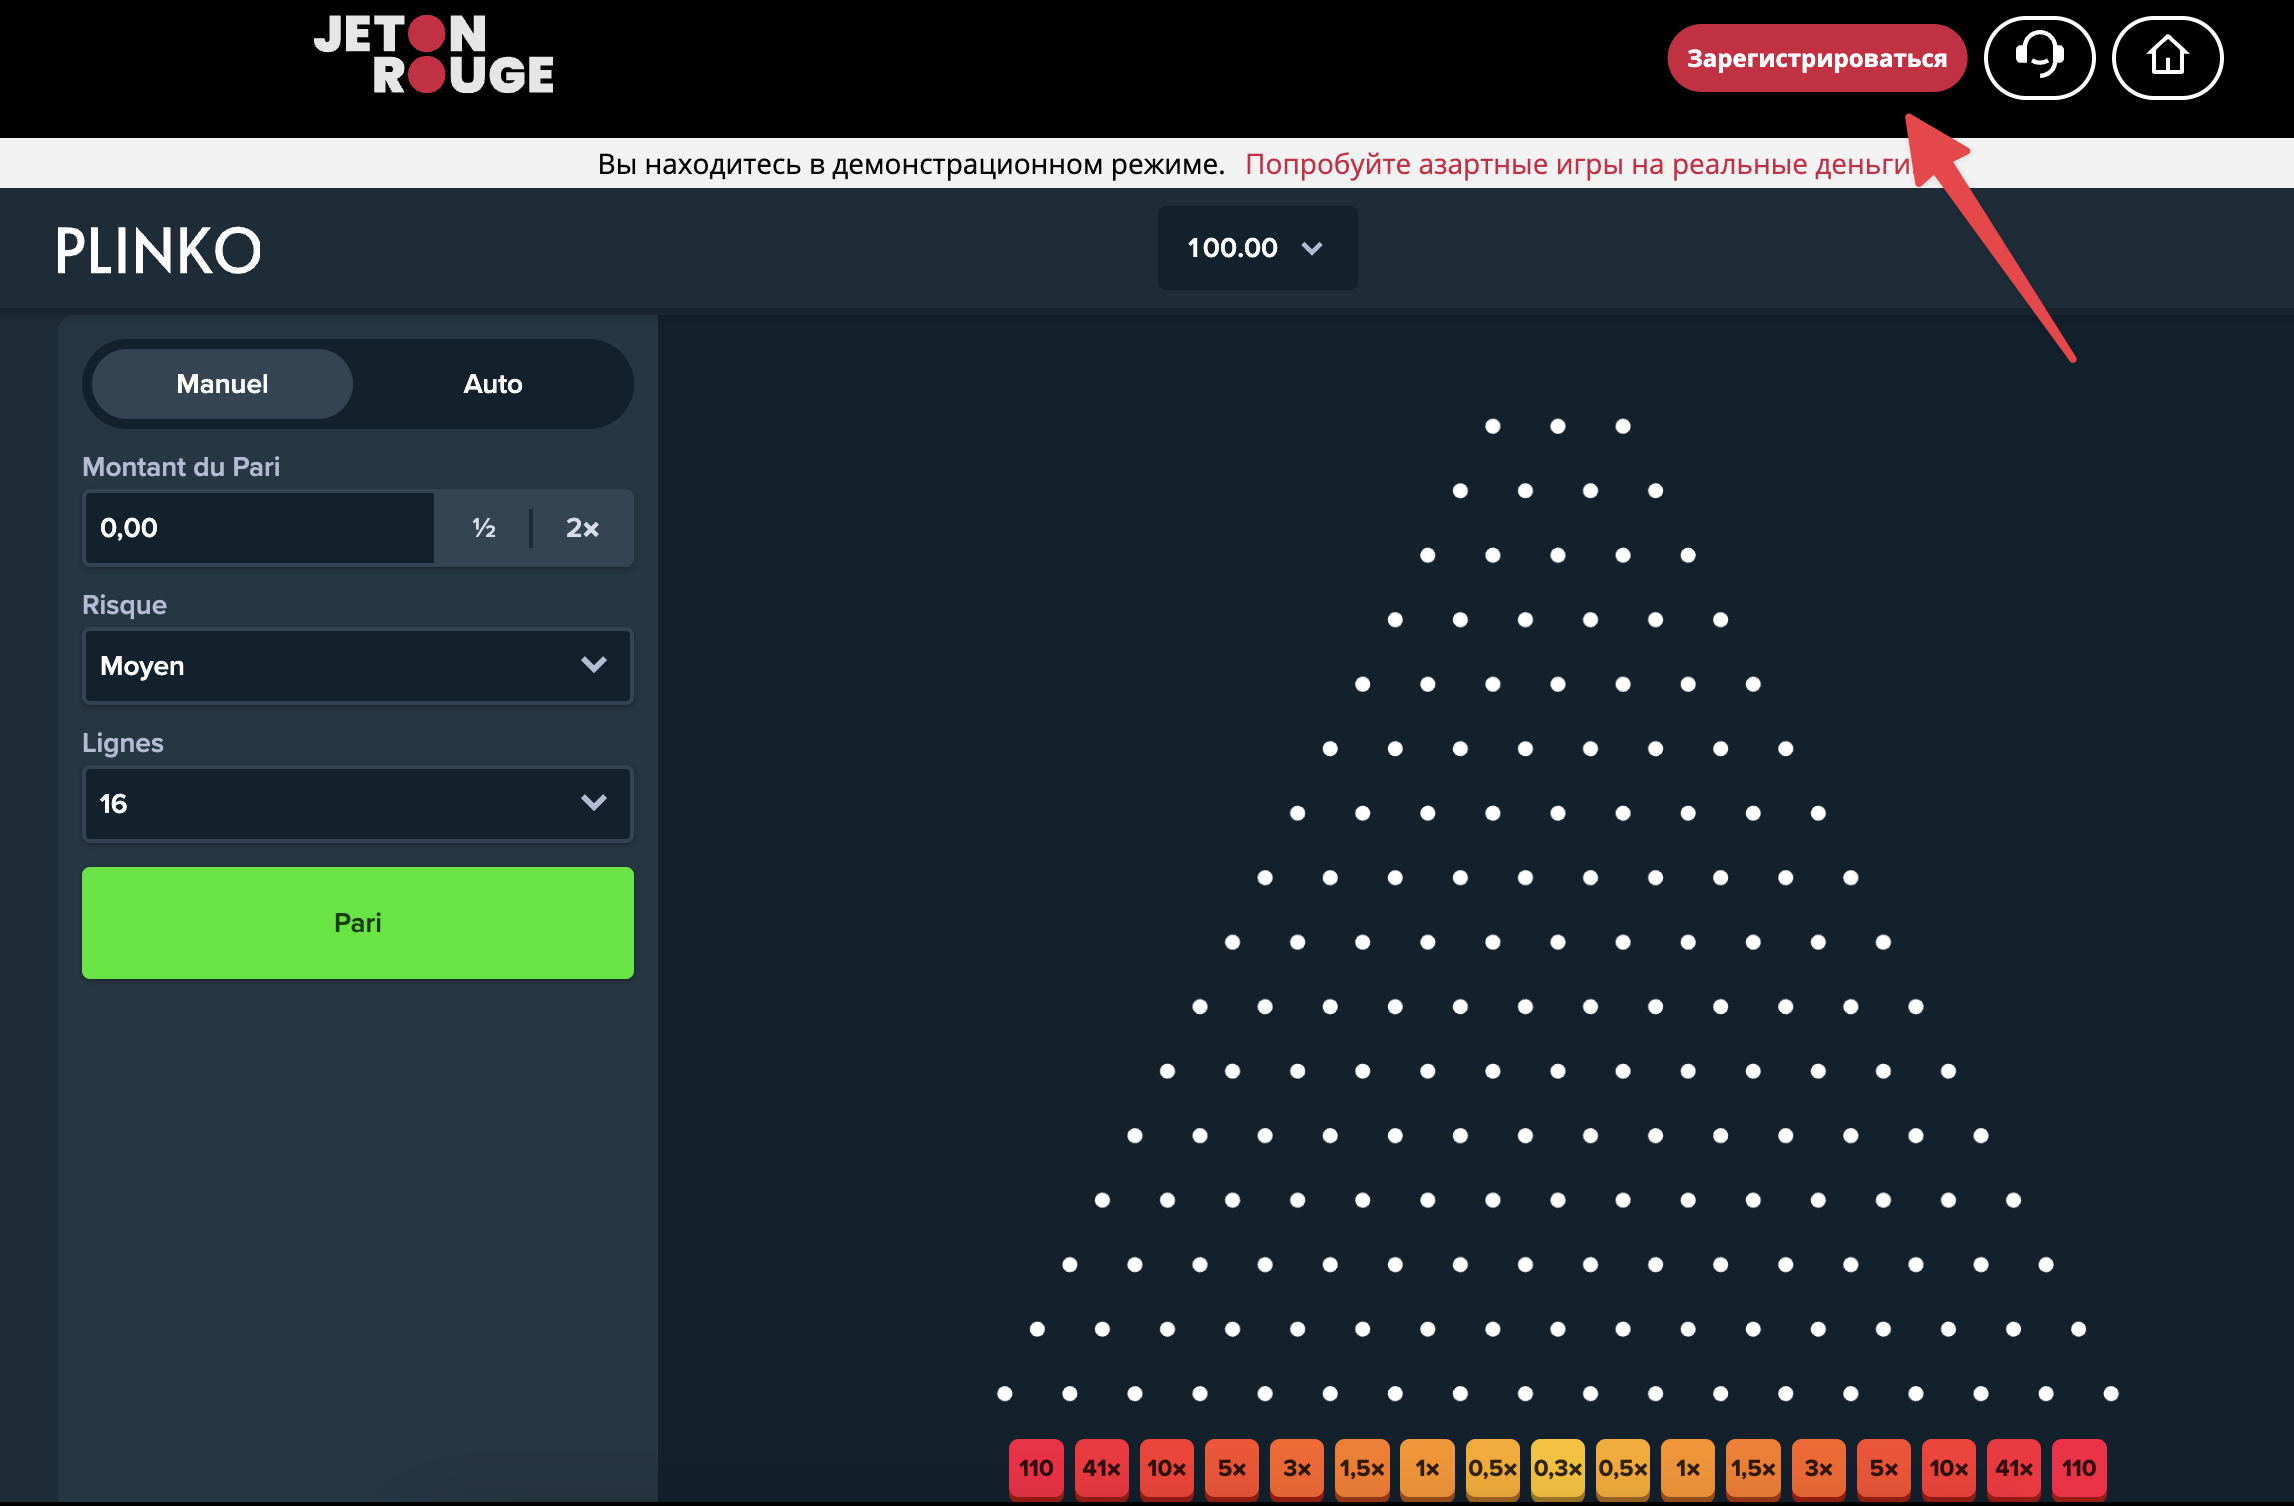The height and width of the screenshot is (1506, 2294).
Task: Switch to Manuel betting mode
Action: click(x=222, y=384)
